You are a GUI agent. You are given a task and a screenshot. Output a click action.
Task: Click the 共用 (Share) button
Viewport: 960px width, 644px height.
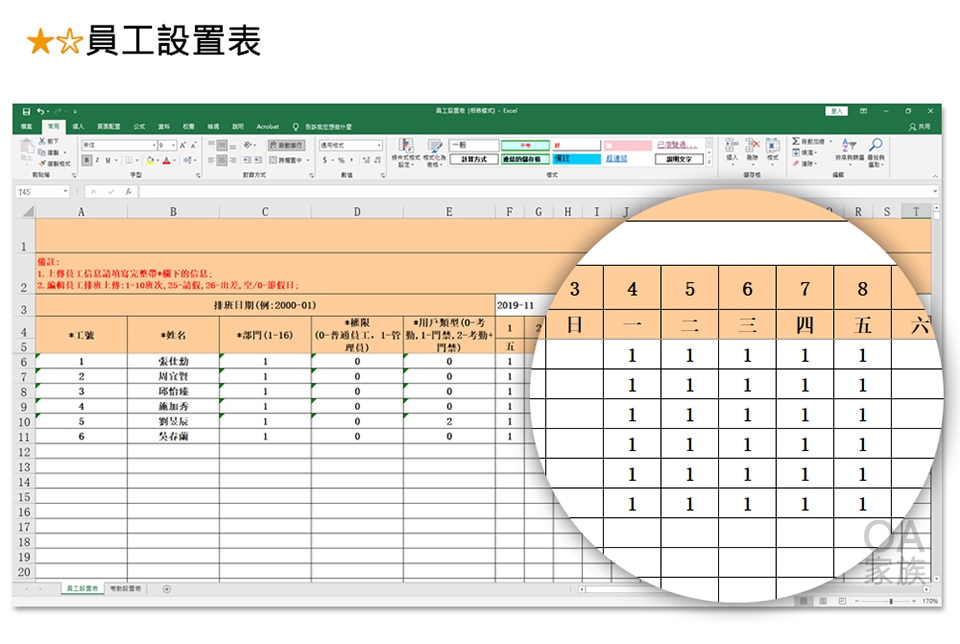[x=920, y=127]
